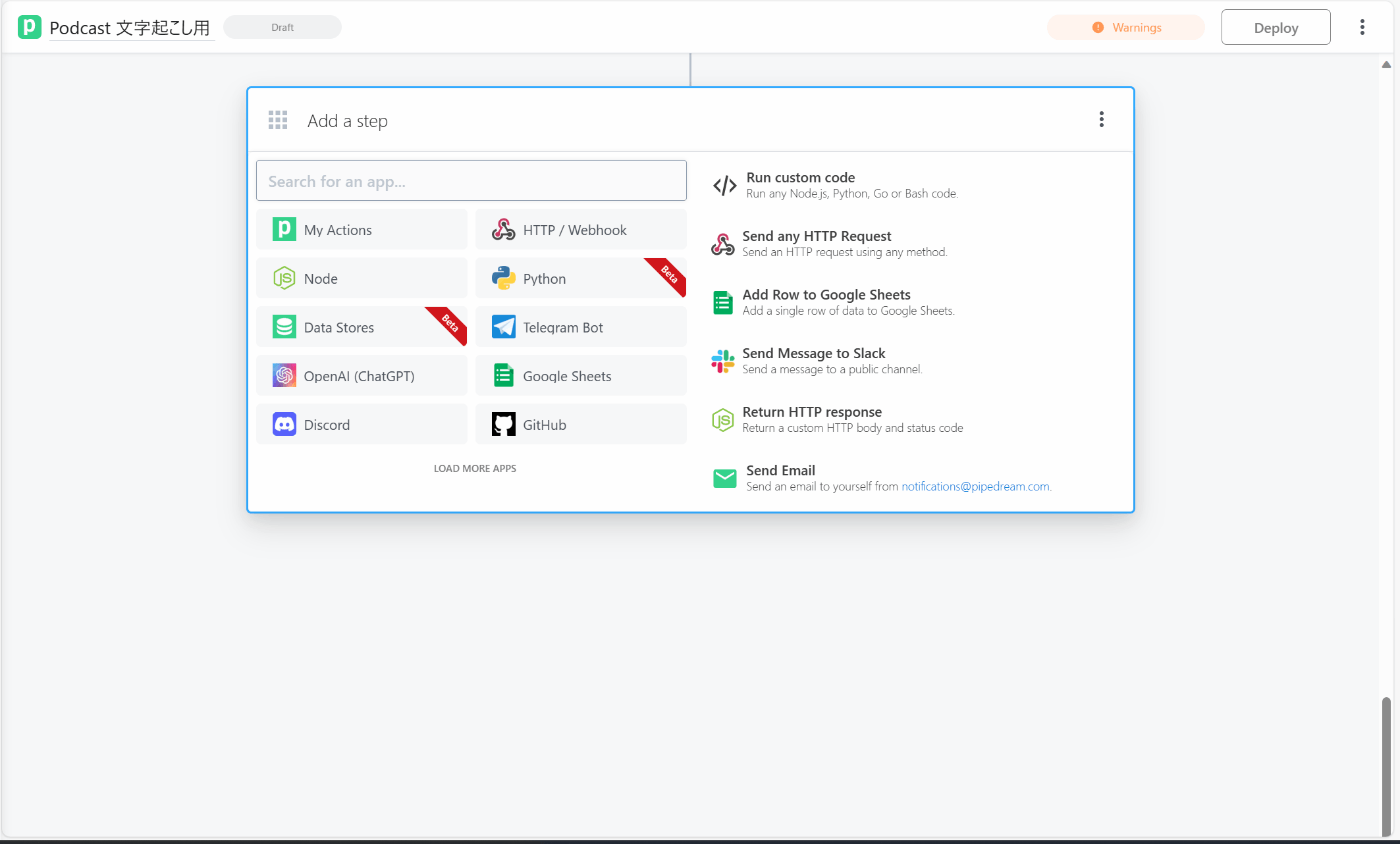
Task: Click the text 'Send a message to a public channel.'
Action: [832, 369]
